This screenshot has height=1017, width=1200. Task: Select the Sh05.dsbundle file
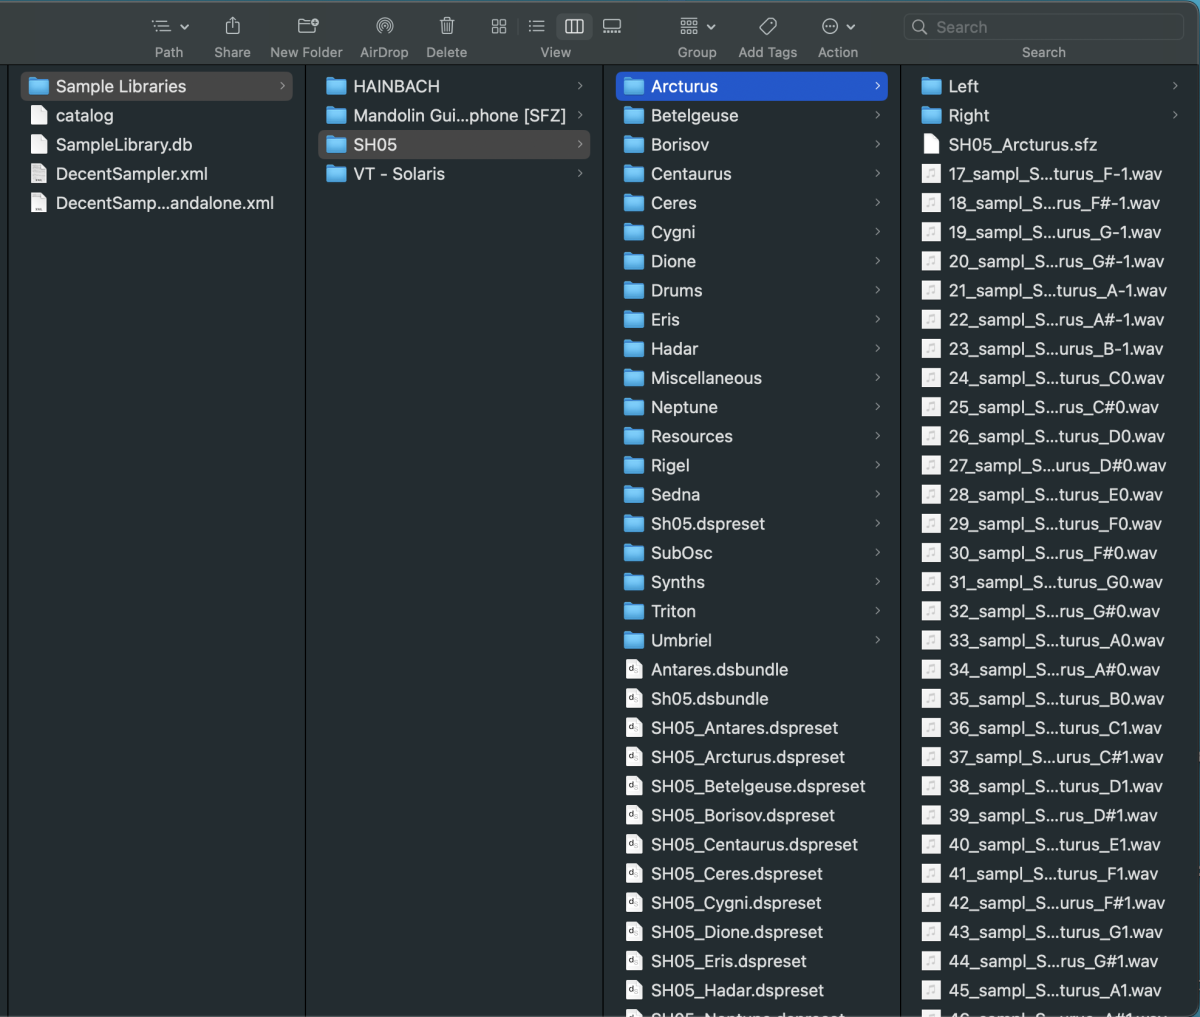coord(752,699)
